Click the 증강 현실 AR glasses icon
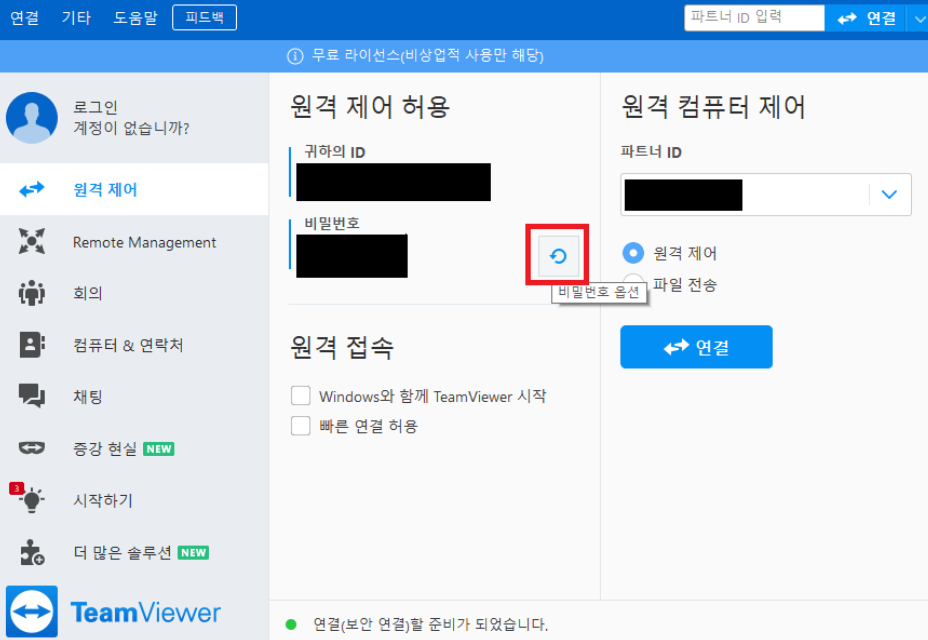The image size is (928, 640). [x=32, y=448]
